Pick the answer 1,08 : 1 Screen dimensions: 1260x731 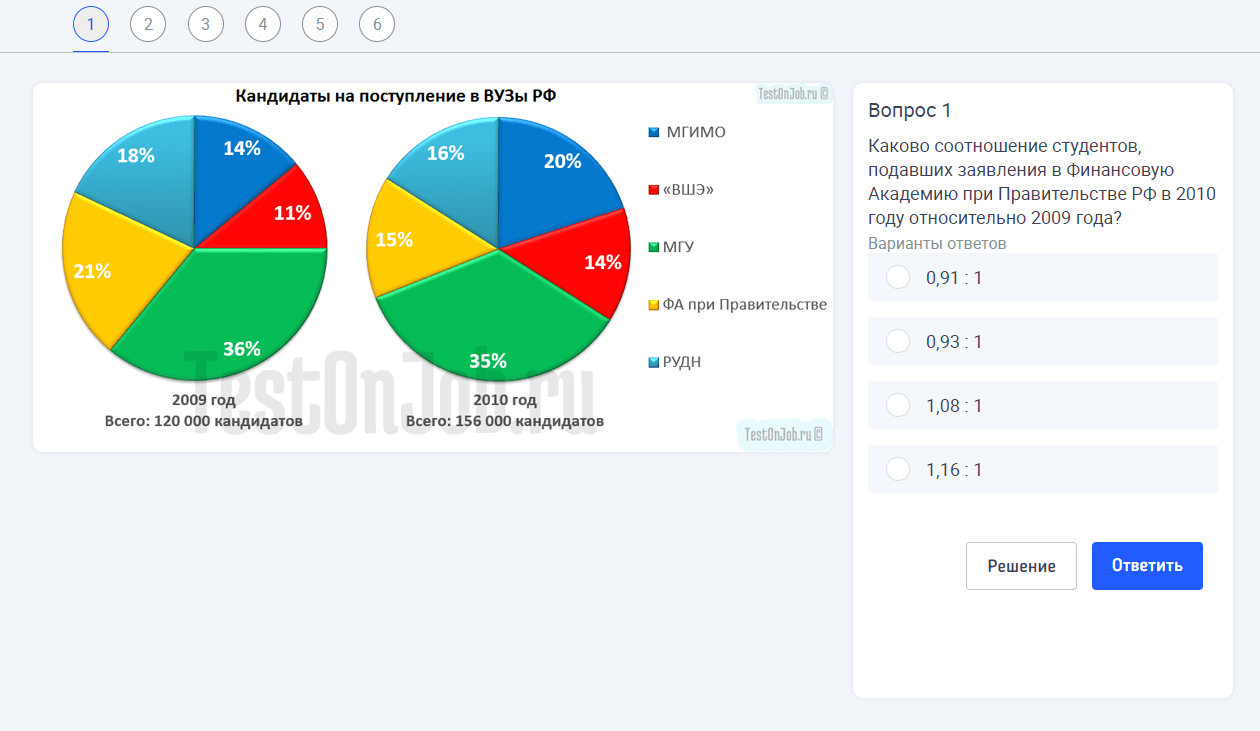coord(898,405)
